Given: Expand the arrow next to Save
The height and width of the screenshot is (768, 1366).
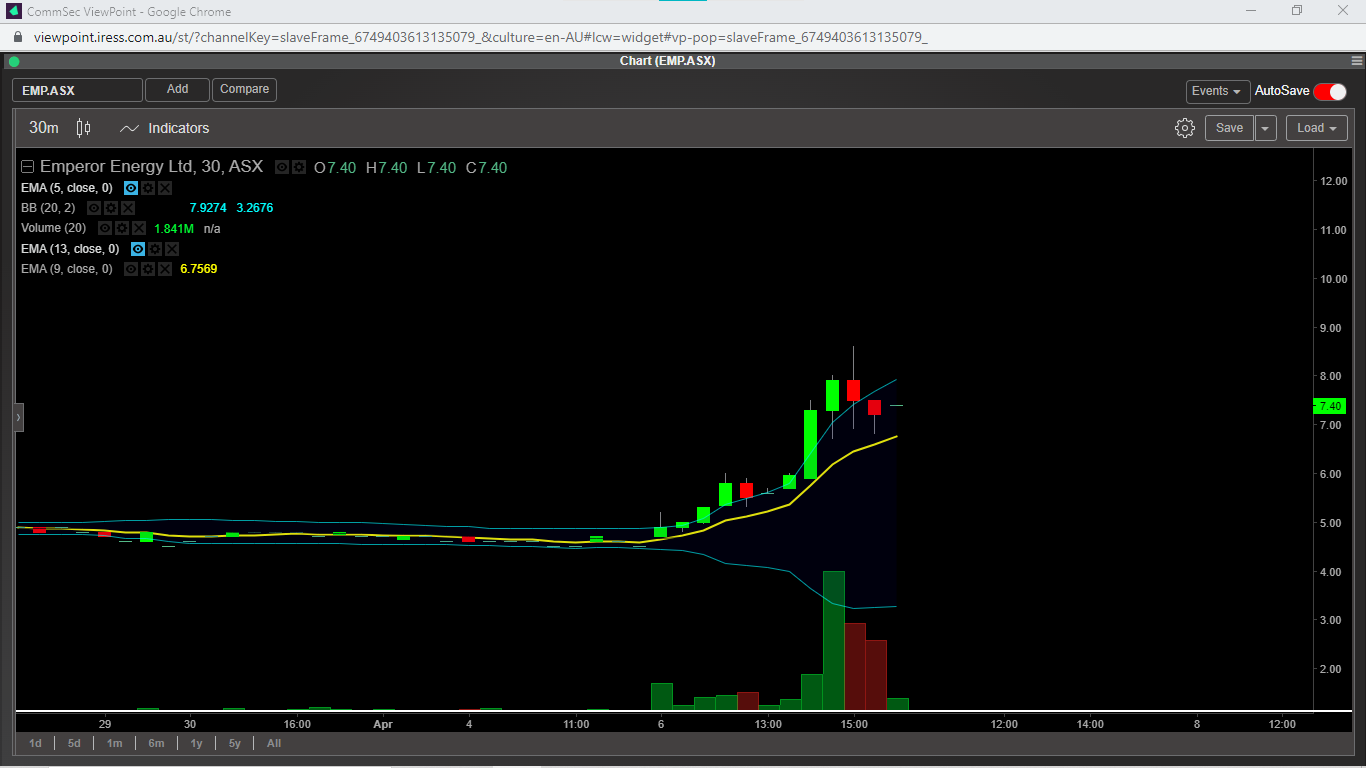Looking at the screenshot, I should point(1266,128).
